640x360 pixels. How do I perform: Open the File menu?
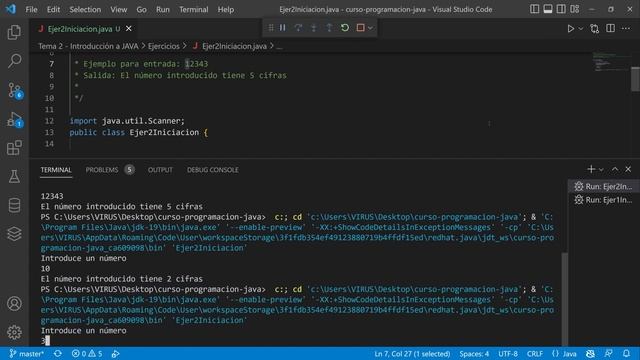[x=31, y=9]
